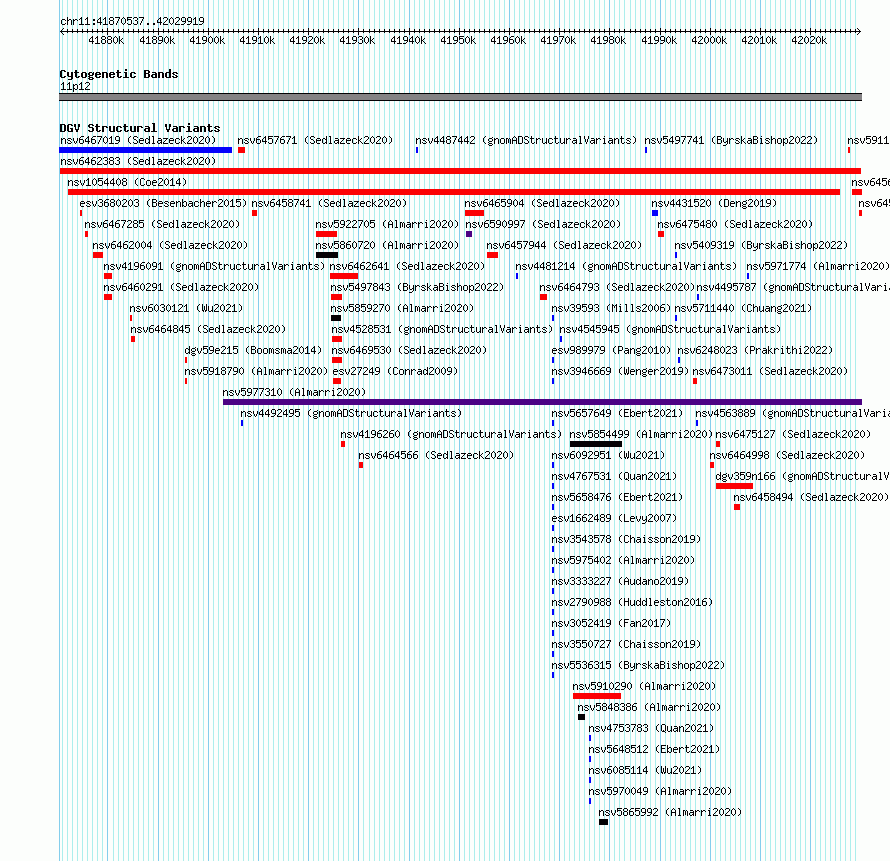Click nsv5657649 (Ebert2021) label
890x861 pixels.
(618, 413)
